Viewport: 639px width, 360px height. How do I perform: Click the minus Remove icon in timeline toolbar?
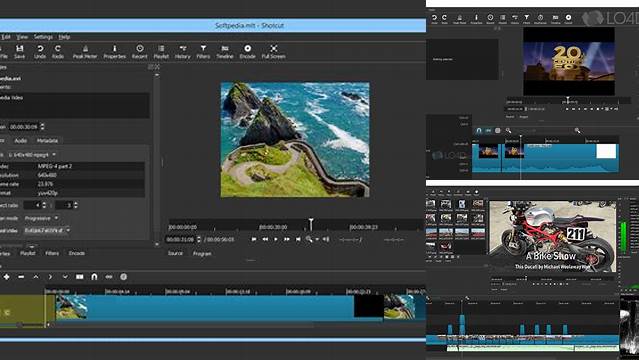tap(21, 277)
